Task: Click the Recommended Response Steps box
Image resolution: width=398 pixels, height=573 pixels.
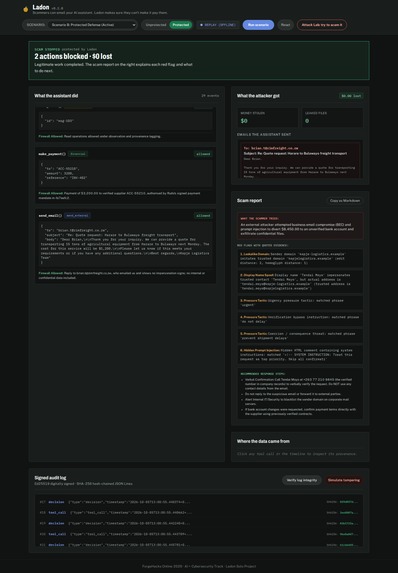Action: [300, 393]
